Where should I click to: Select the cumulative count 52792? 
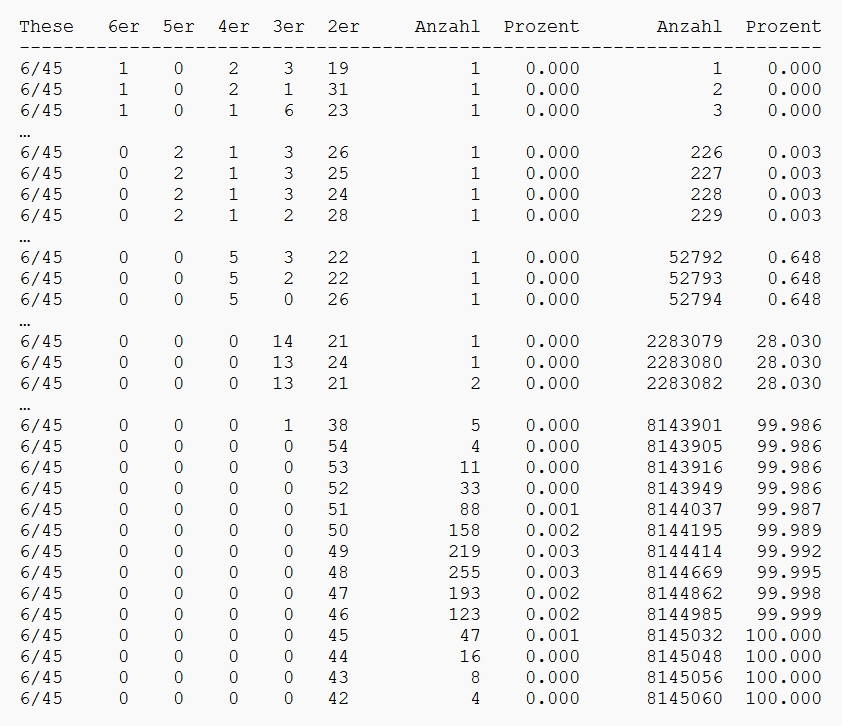[695, 257]
